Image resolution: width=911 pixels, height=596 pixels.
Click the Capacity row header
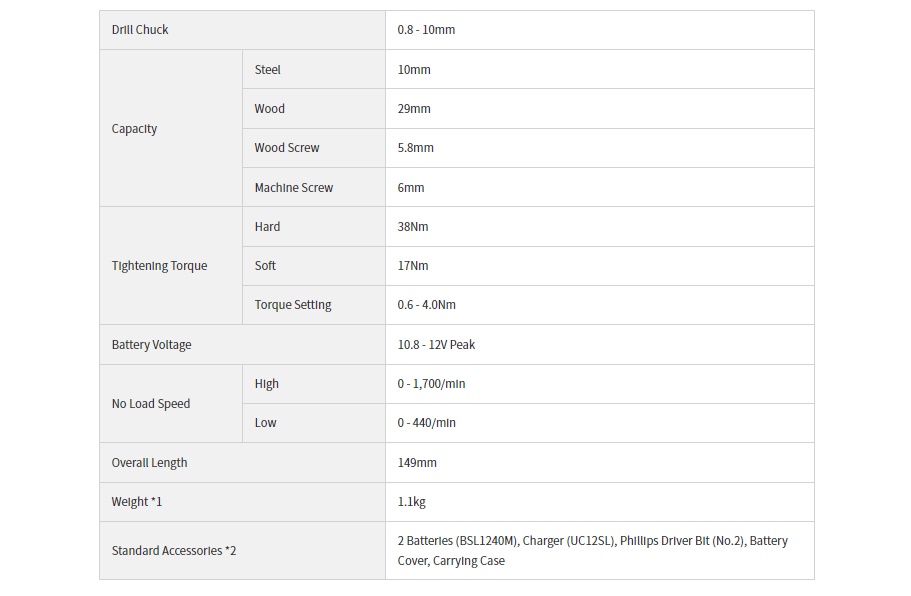coord(171,128)
